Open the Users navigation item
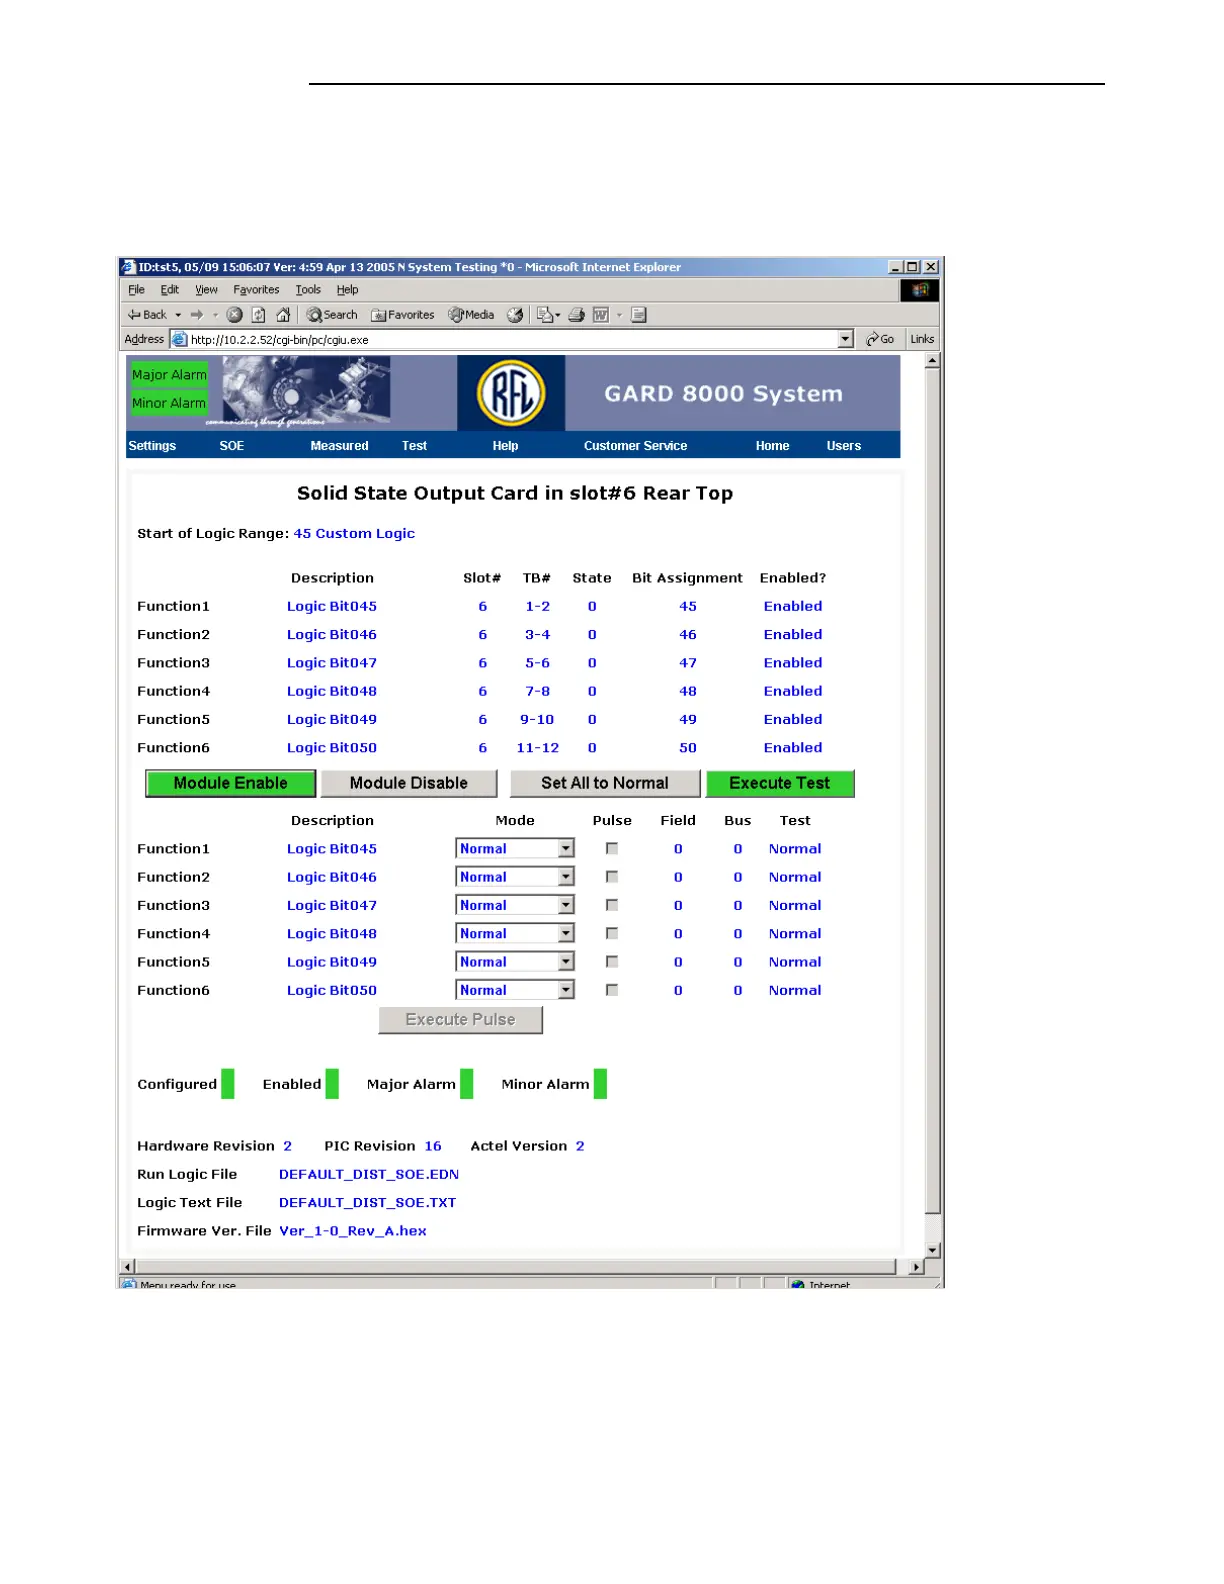The image size is (1224, 1584). (x=844, y=446)
